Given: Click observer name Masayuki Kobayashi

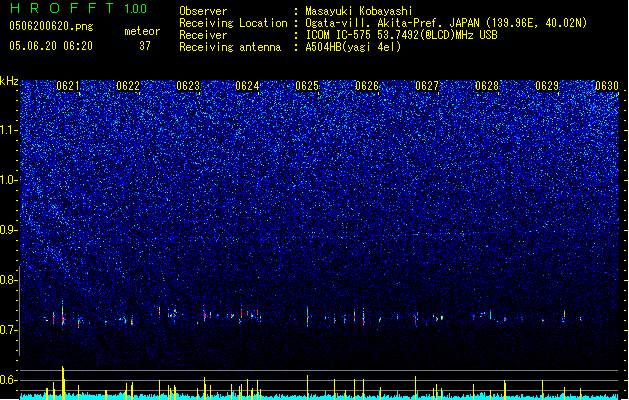Looking at the screenshot, I should click(359, 11).
